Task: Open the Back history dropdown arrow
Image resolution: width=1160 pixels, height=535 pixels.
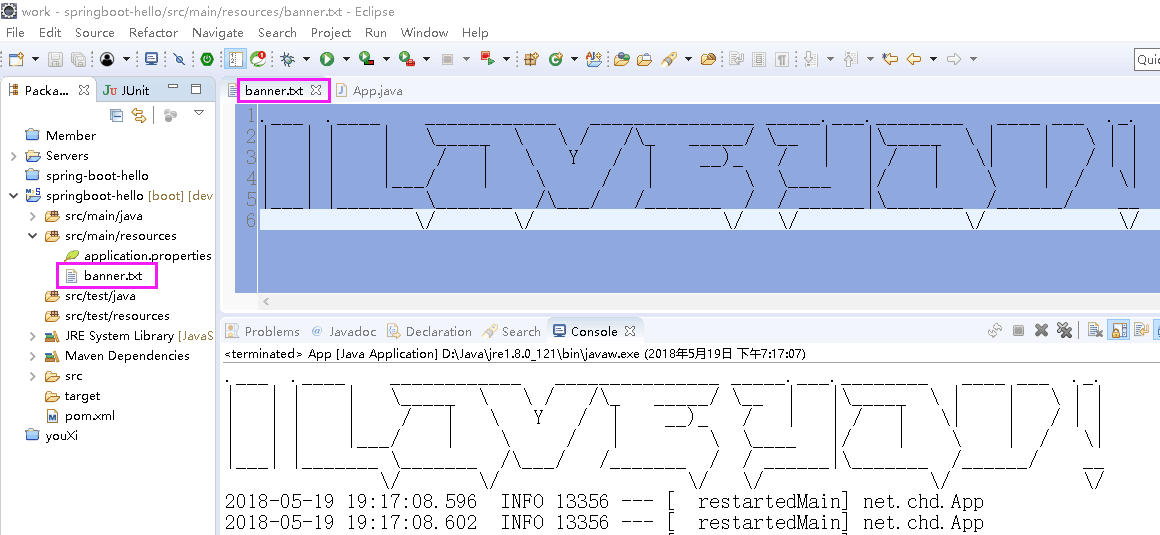Action: tap(934, 59)
